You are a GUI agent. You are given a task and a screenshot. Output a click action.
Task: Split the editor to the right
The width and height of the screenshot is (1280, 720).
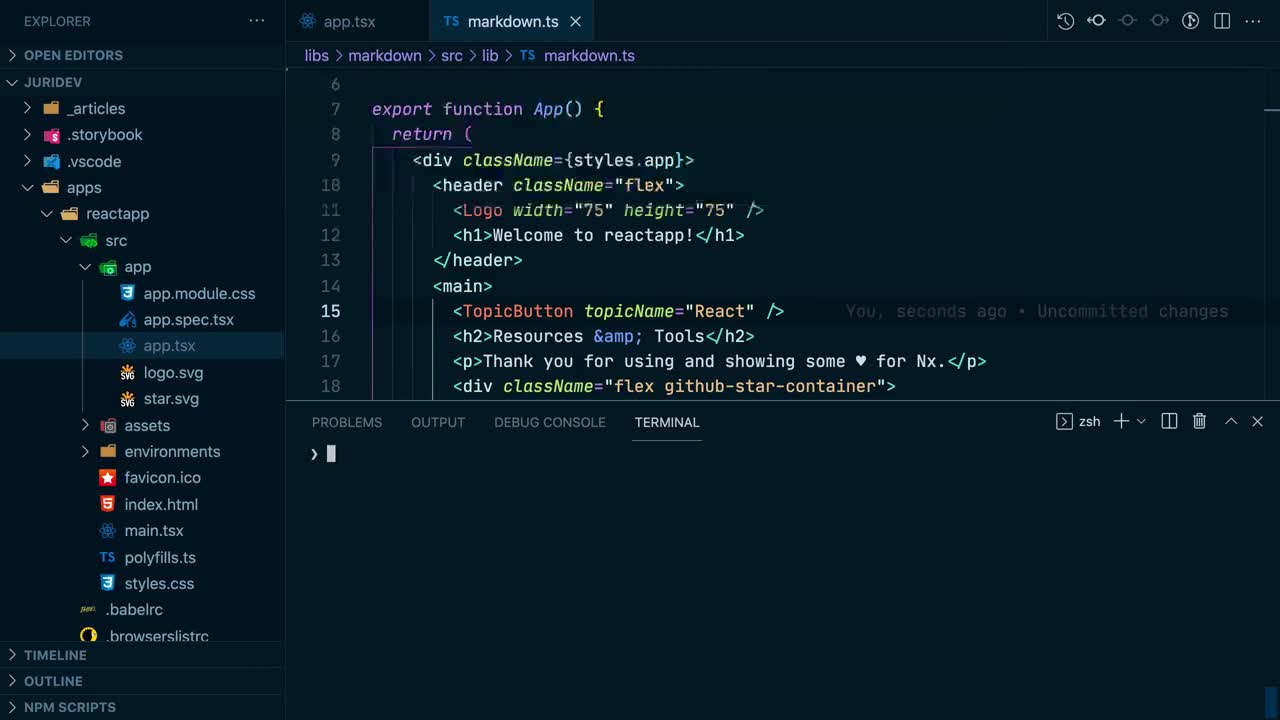1221,21
